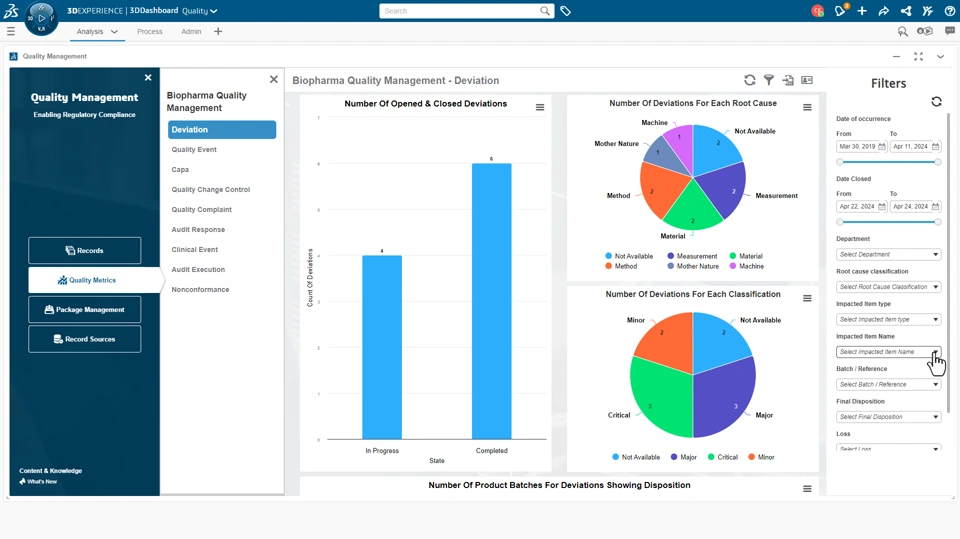960x539 pixels.
Task: Open Select Impacted Item Name dropdown
Action: (x=888, y=352)
